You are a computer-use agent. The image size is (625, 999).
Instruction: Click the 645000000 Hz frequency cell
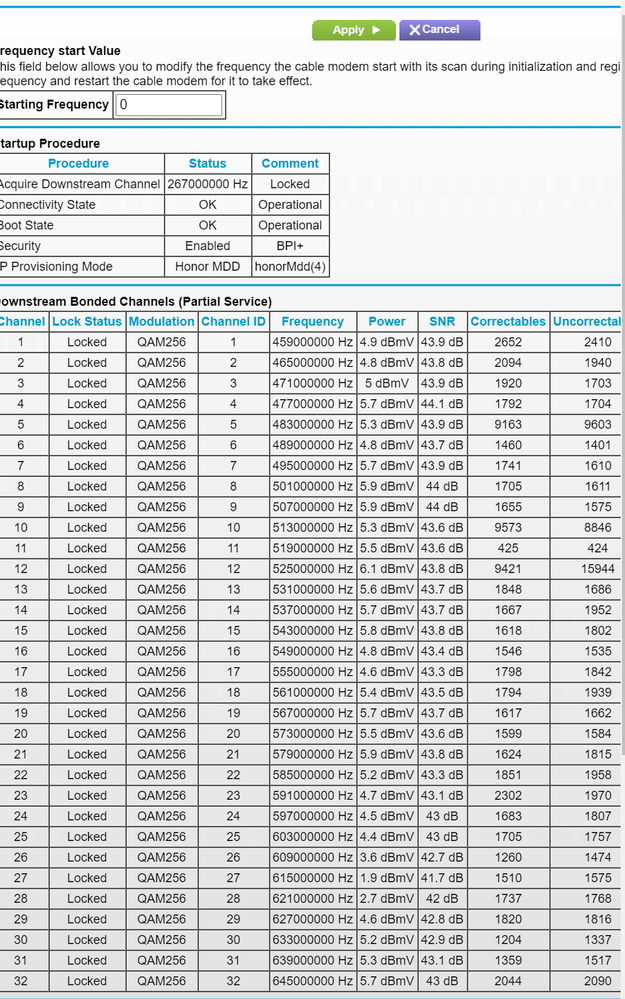(312, 981)
